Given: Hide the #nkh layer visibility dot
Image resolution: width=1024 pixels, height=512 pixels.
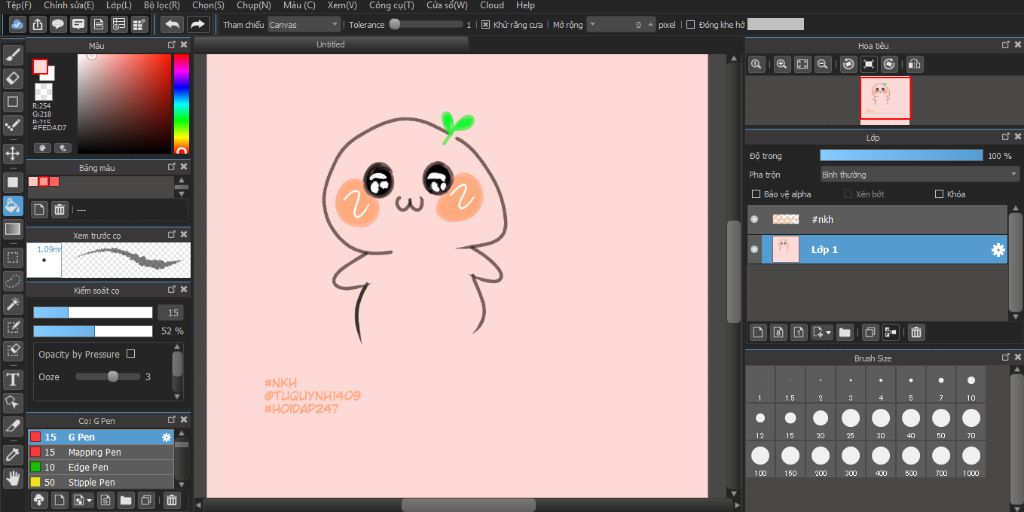Looking at the screenshot, I should point(754,219).
